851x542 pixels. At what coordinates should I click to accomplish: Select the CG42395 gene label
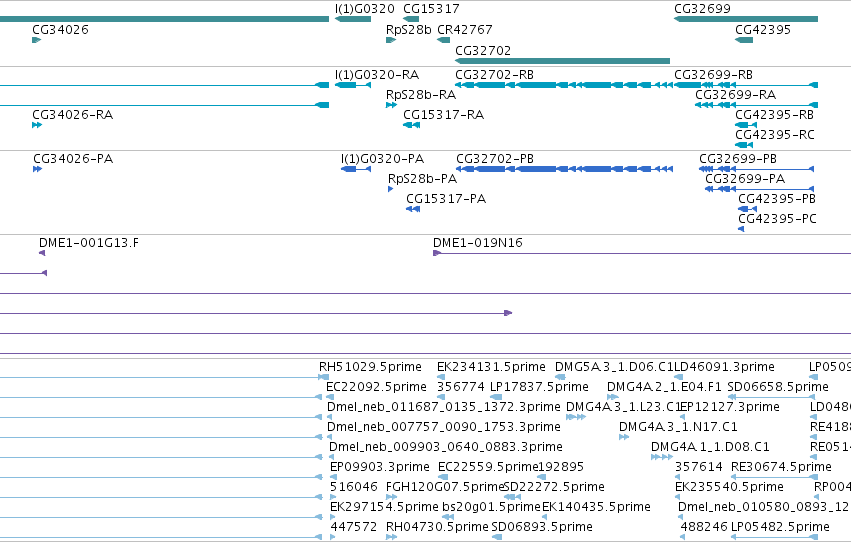[763, 29]
